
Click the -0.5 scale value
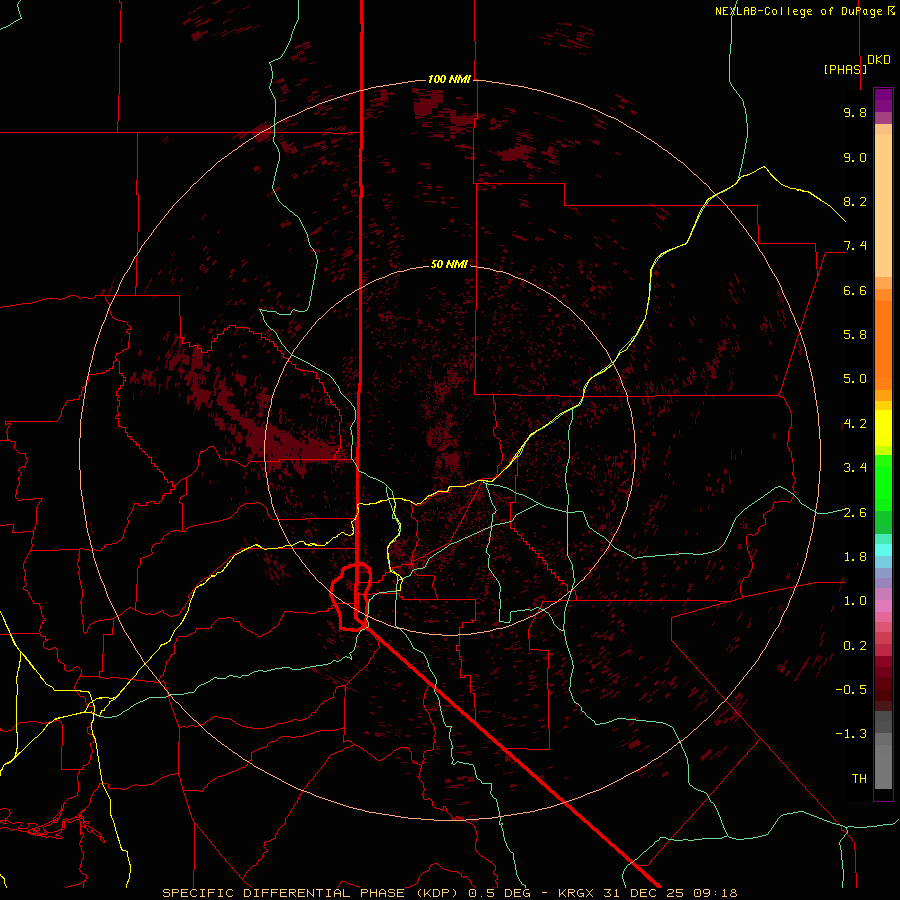click(x=851, y=690)
